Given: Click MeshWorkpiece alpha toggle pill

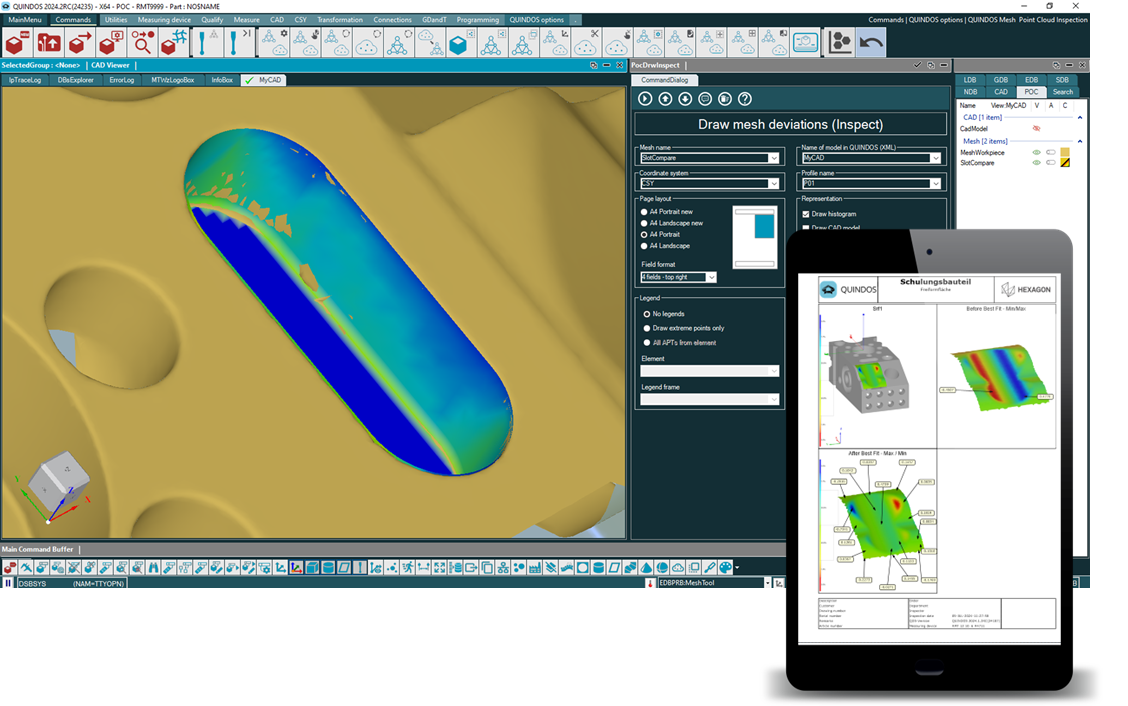Looking at the screenshot, I should [1051, 153].
